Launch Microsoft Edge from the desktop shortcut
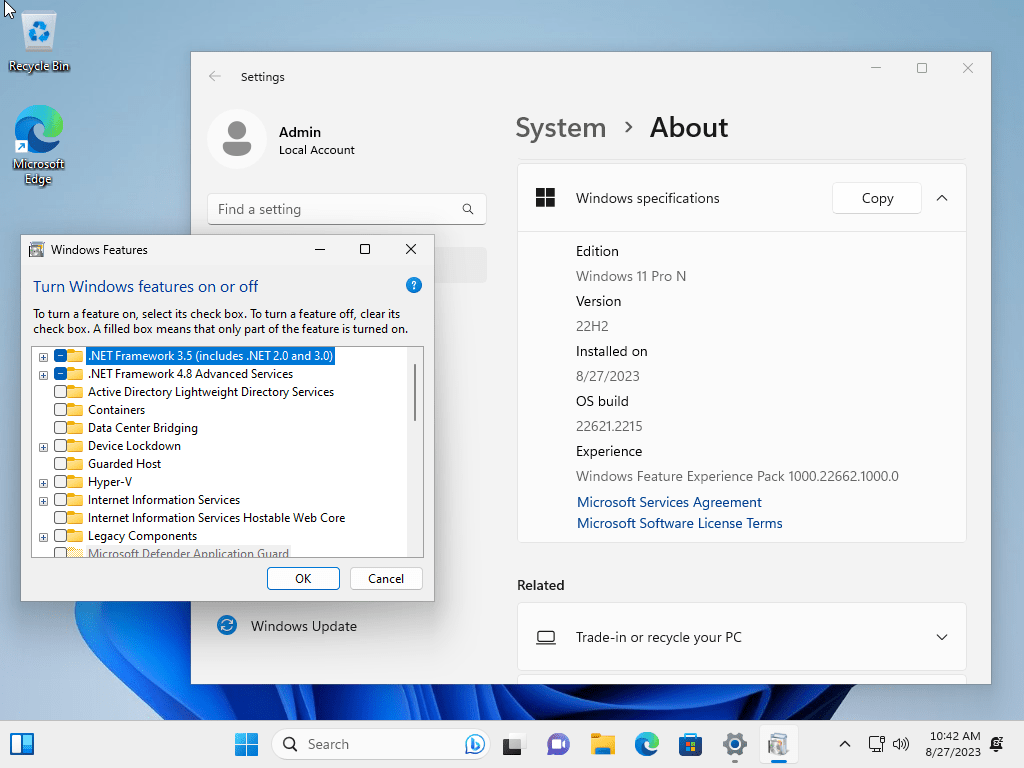 click(39, 145)
